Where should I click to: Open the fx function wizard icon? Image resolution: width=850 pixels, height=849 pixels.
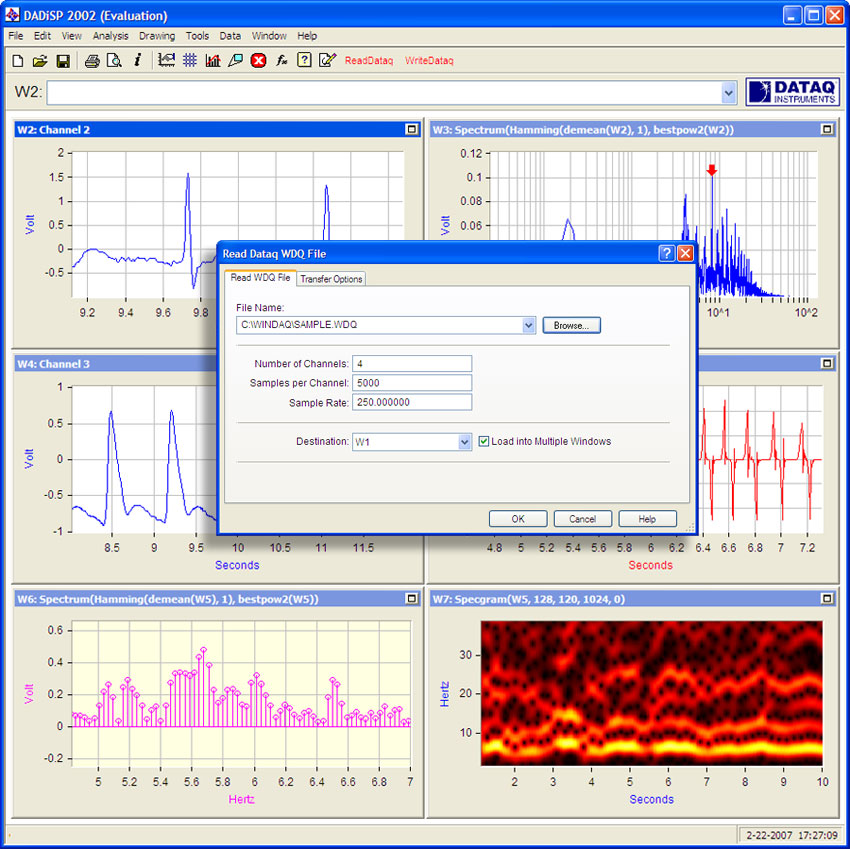click(281, 61)
